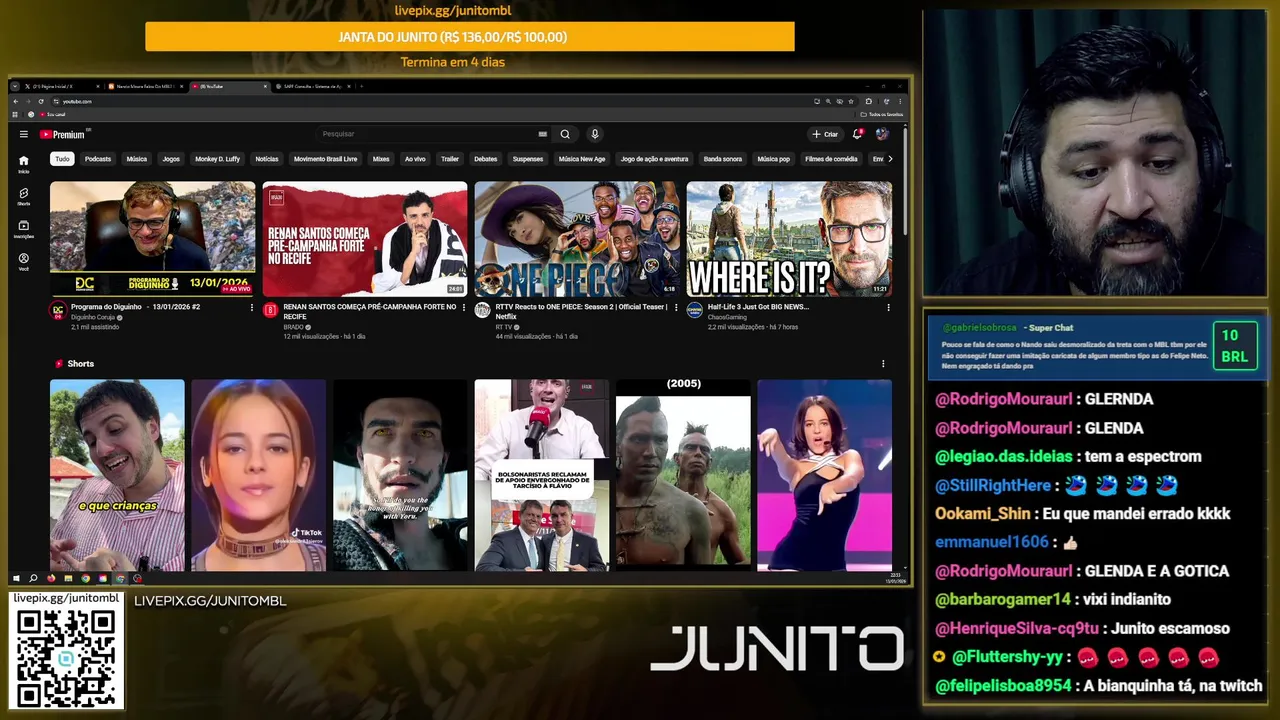Open the Eco canal bookmark

click(x=53, y=114)
